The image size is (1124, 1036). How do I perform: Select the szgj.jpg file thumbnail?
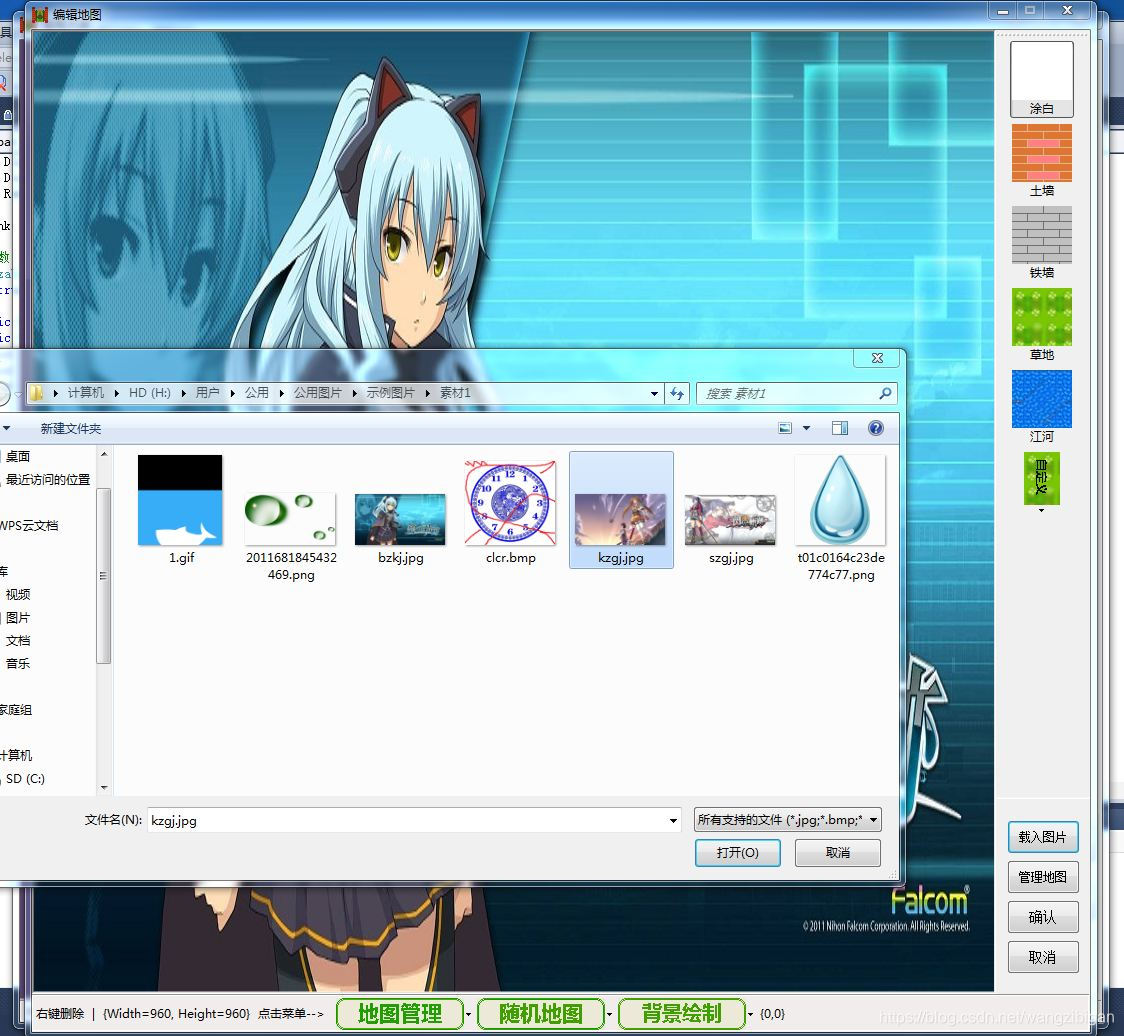[x=730, y=527]
